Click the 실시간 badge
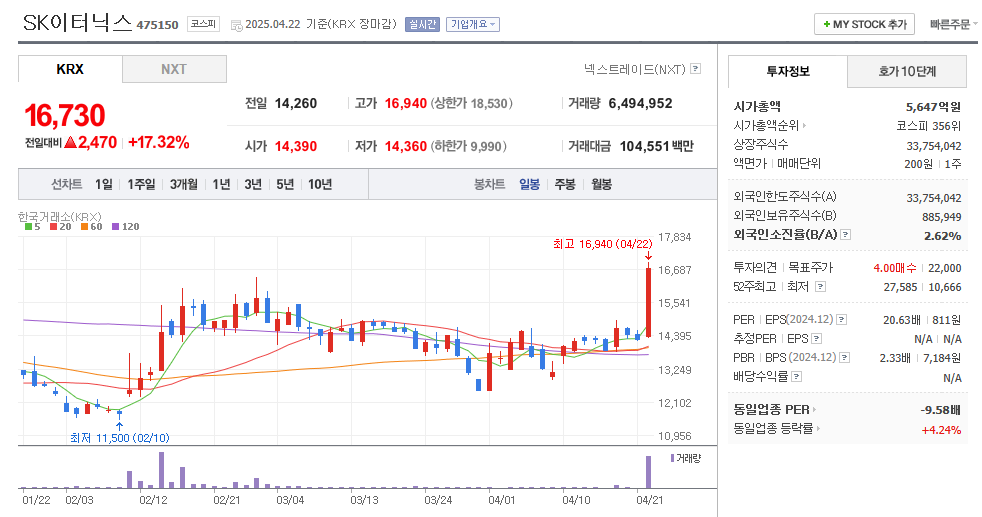 pyautogui.click(x=422, y=24)
